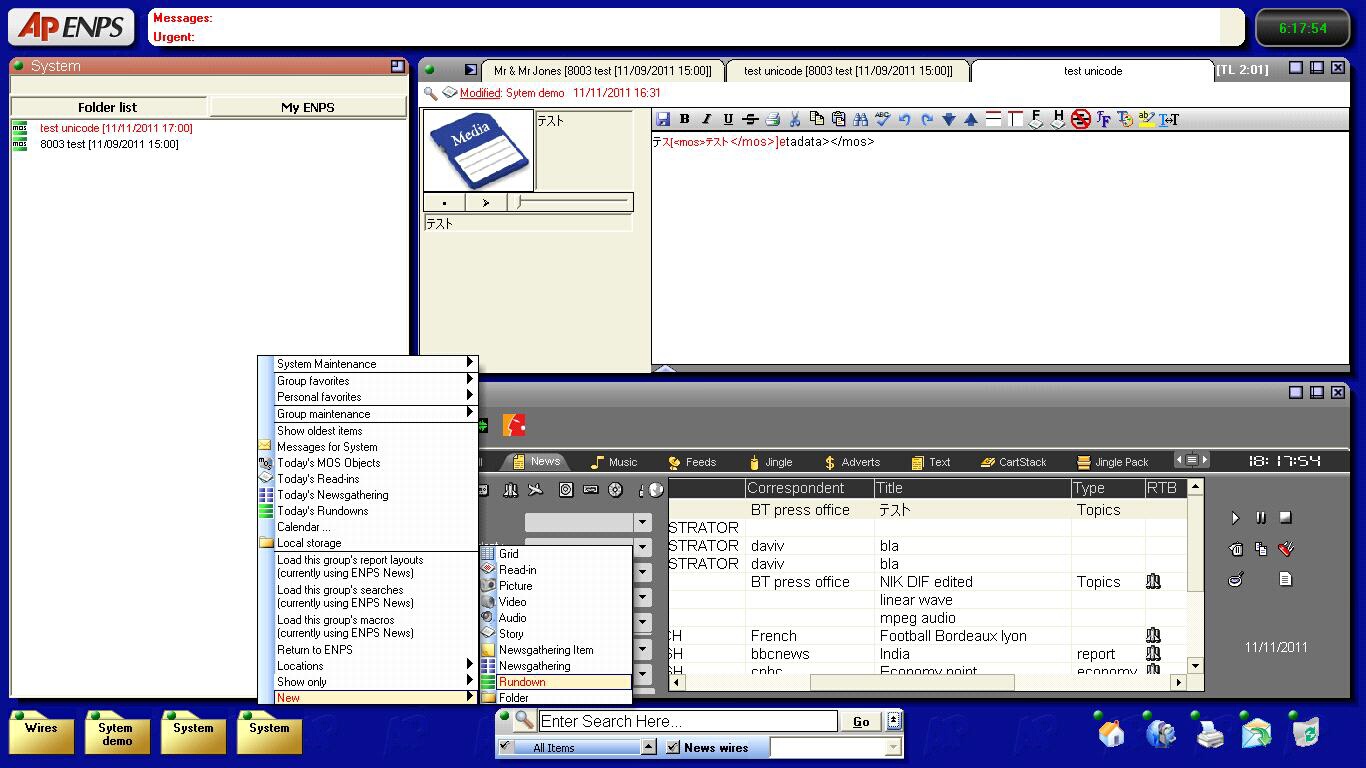Select Rundown from the New submenu

click(522, 682)
